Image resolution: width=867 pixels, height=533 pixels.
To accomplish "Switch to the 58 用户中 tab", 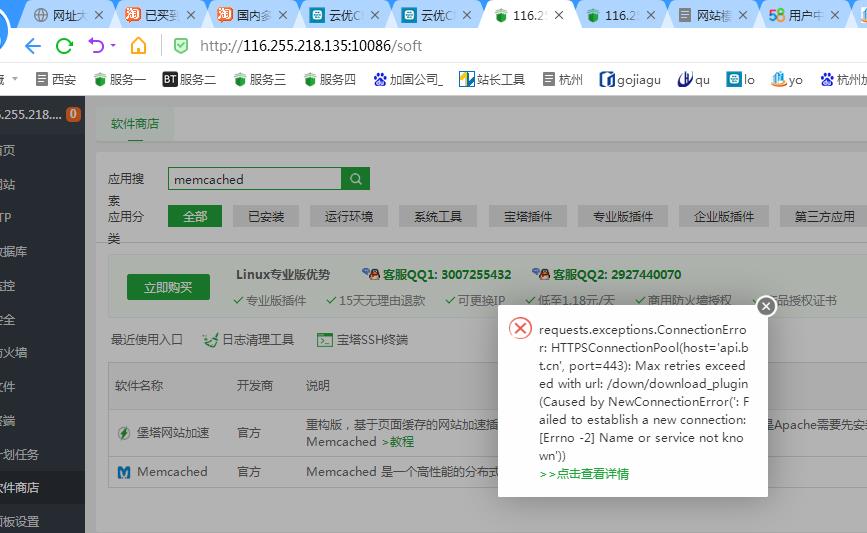I will click(805, 15).
